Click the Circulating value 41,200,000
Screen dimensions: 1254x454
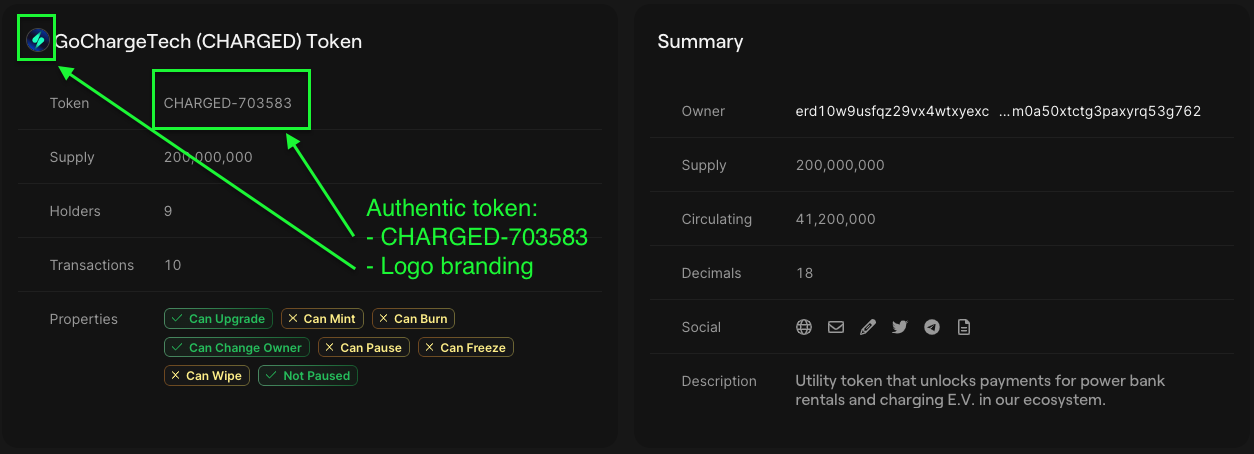[836, 219]
